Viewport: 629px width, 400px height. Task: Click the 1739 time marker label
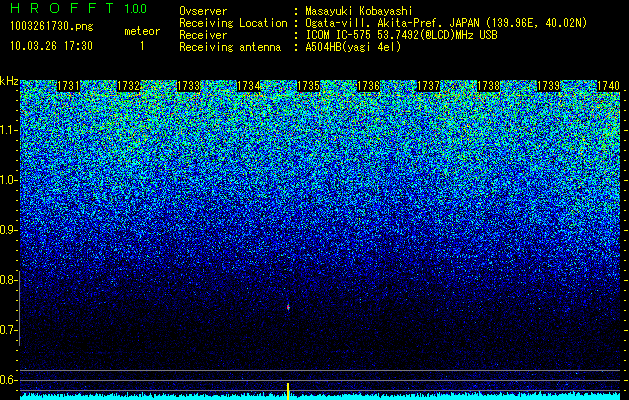(548, 86)
